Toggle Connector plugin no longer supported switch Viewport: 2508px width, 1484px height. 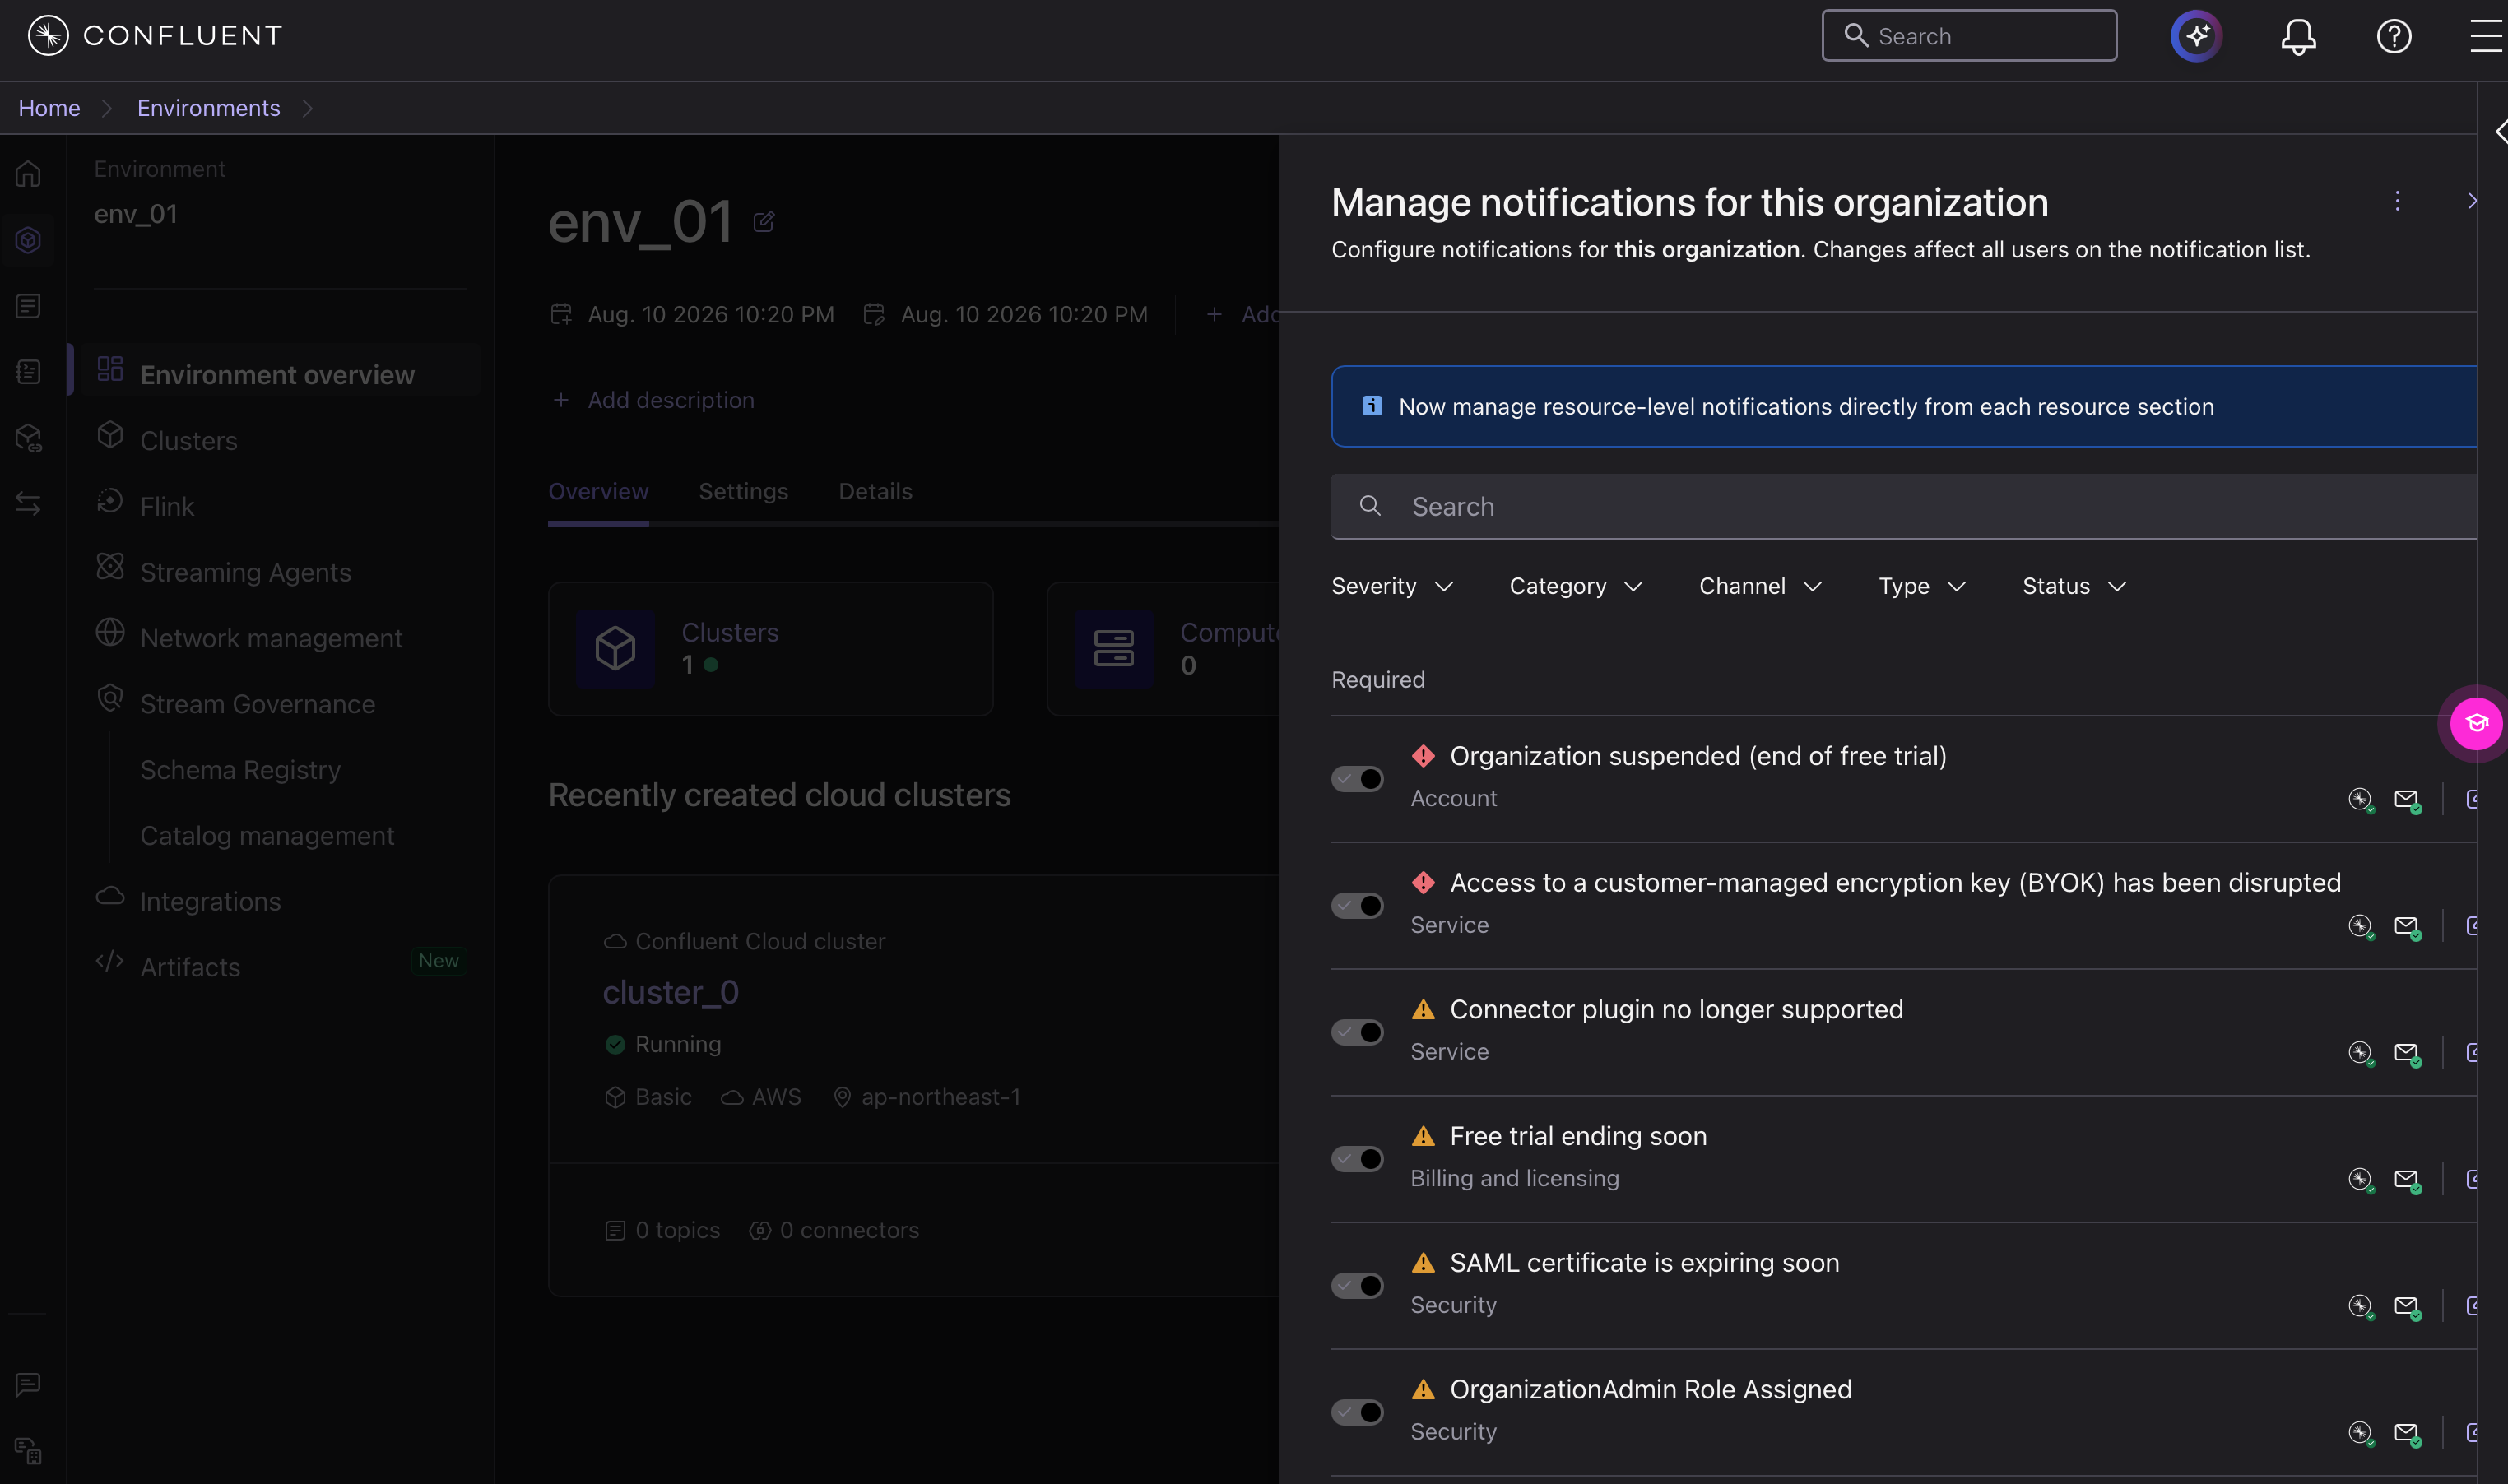(1357, 1032)
